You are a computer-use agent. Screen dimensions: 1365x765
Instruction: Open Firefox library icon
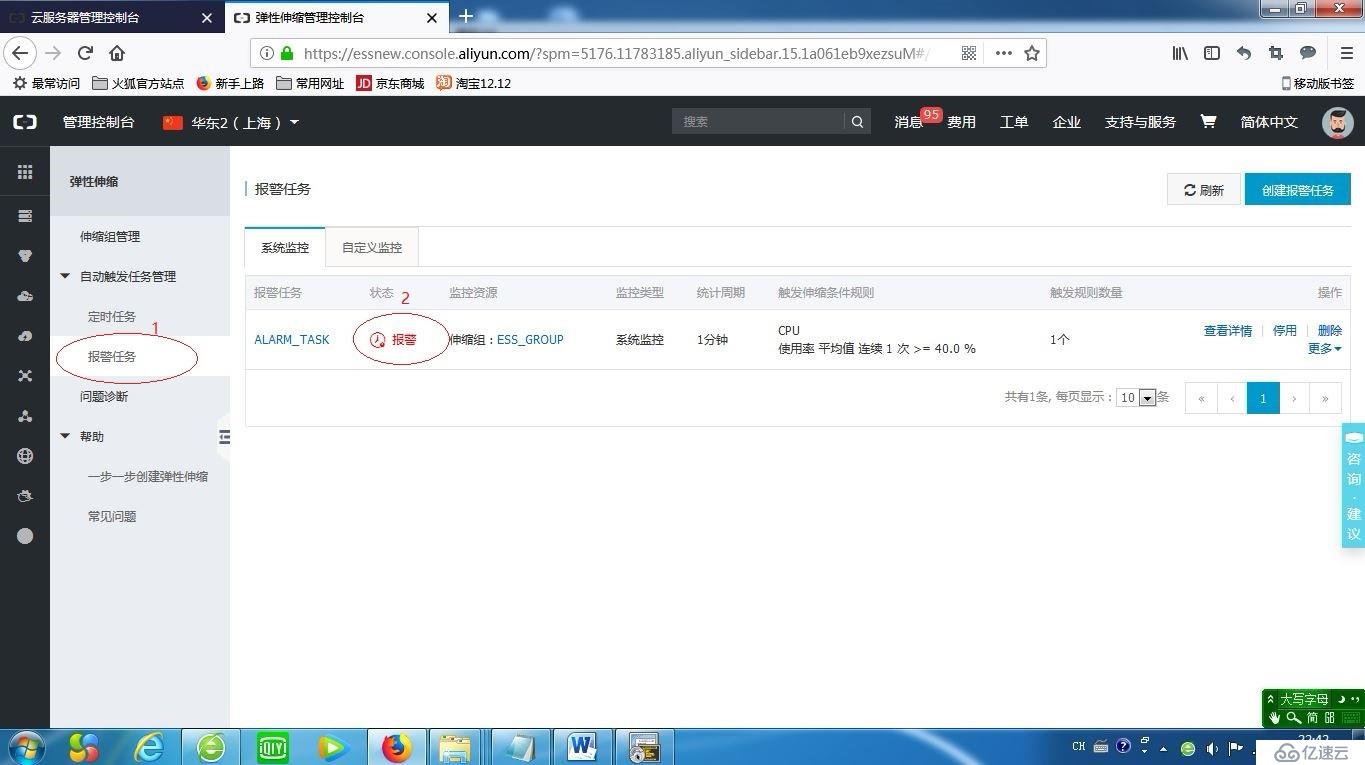(x=1180, y=53)
